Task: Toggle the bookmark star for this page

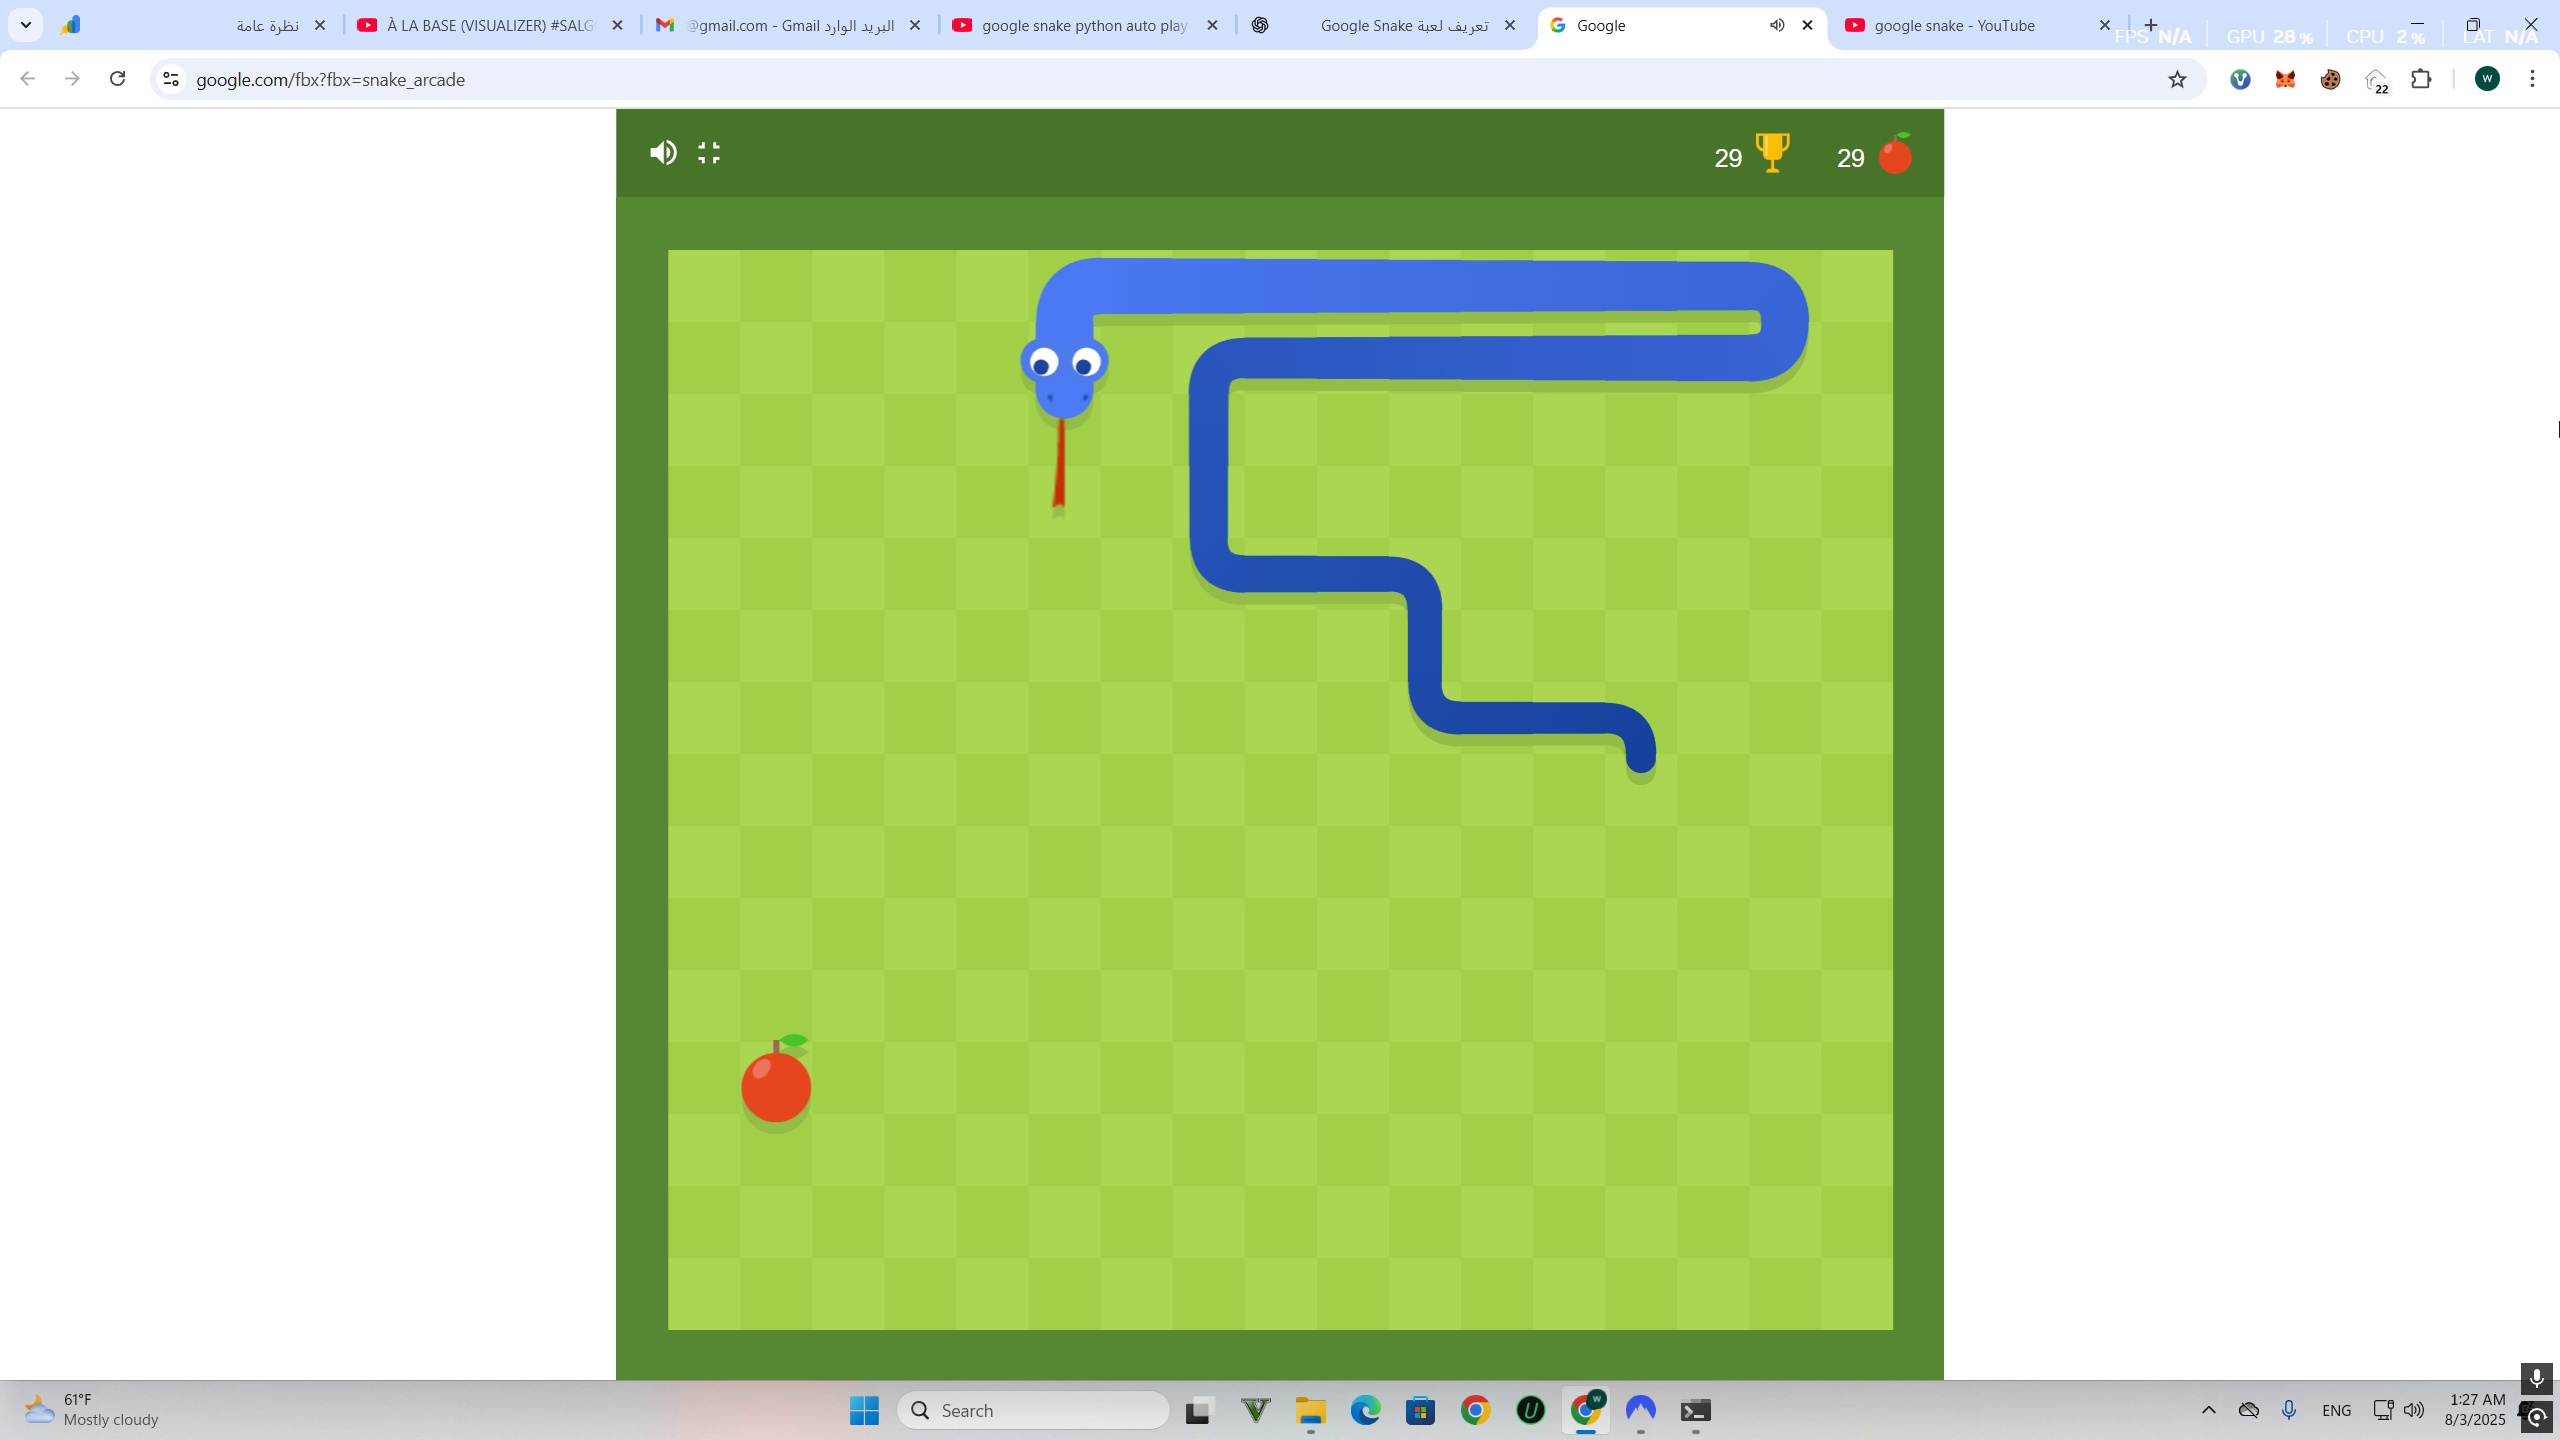Action: point(2177,79)
